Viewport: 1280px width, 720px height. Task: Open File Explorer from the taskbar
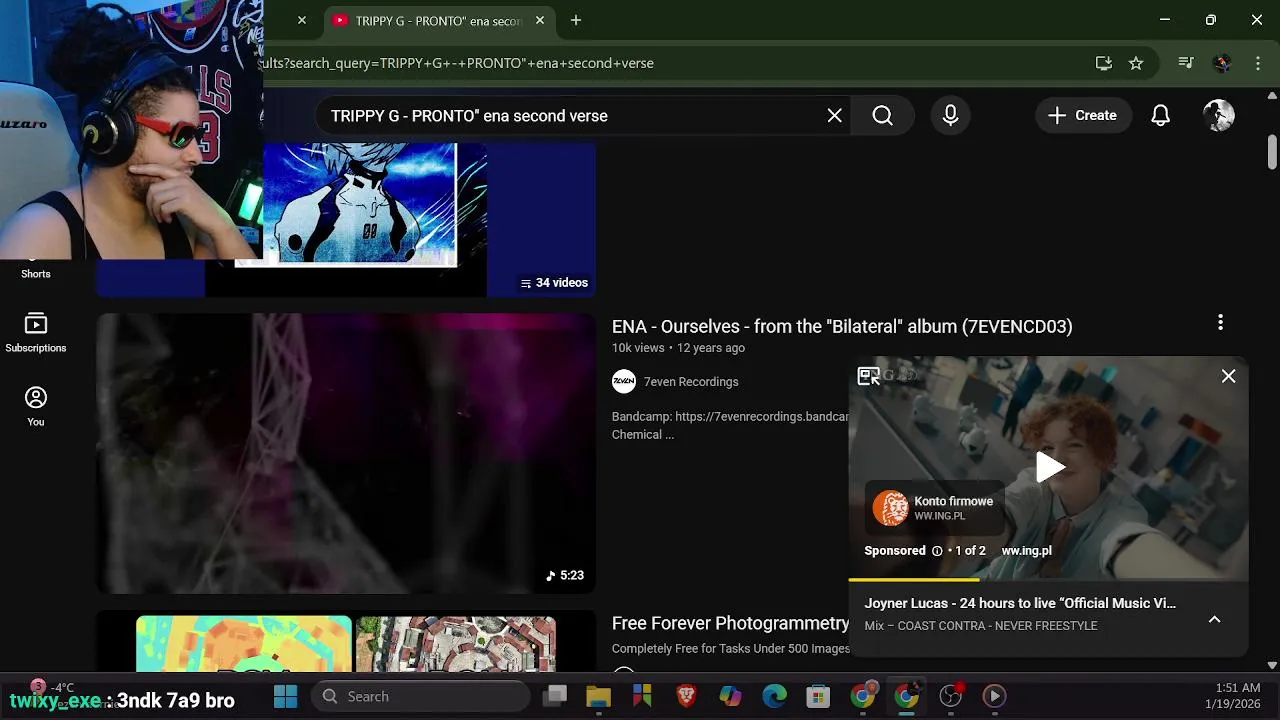coord(598,696)
